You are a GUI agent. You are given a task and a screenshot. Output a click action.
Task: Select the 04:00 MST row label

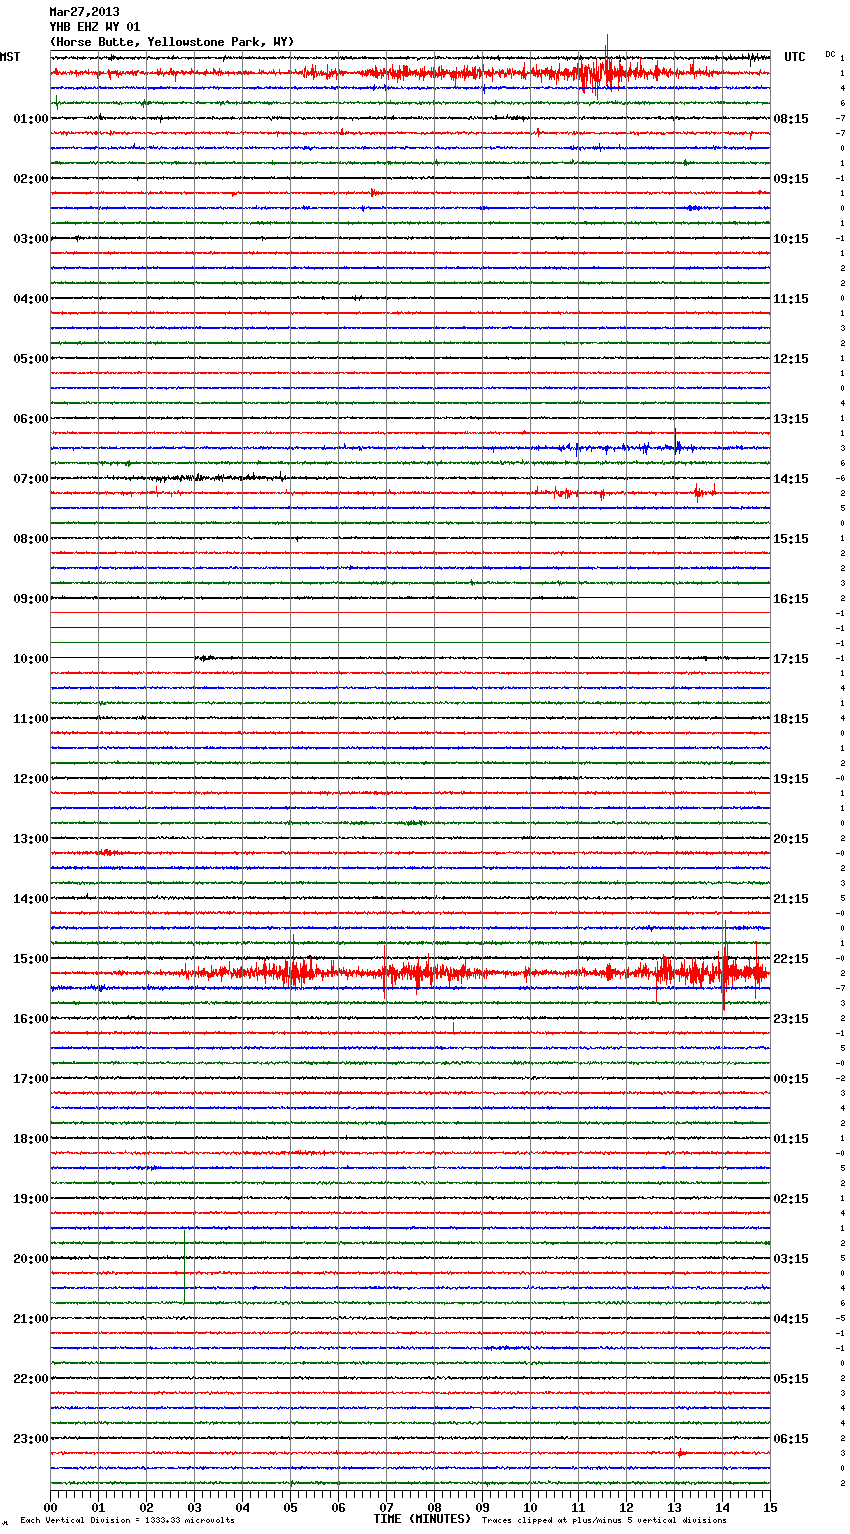(31, 299)
